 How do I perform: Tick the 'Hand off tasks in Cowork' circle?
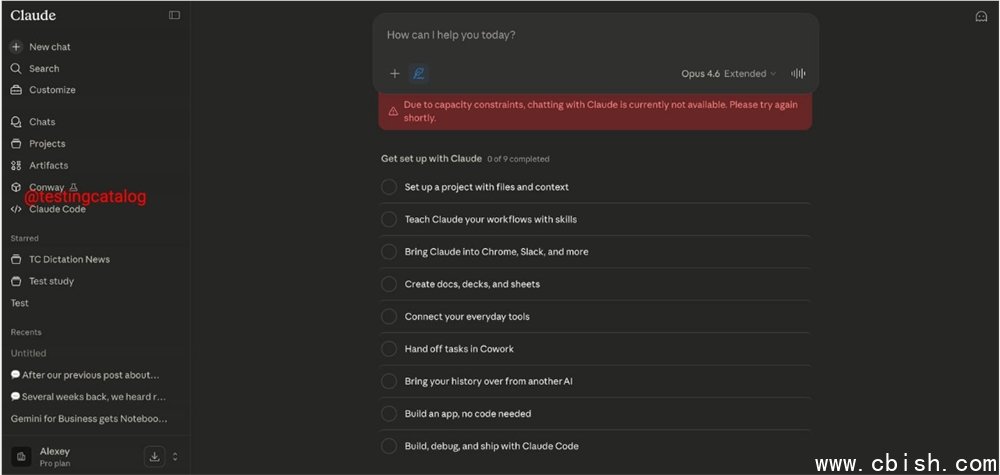389,349
